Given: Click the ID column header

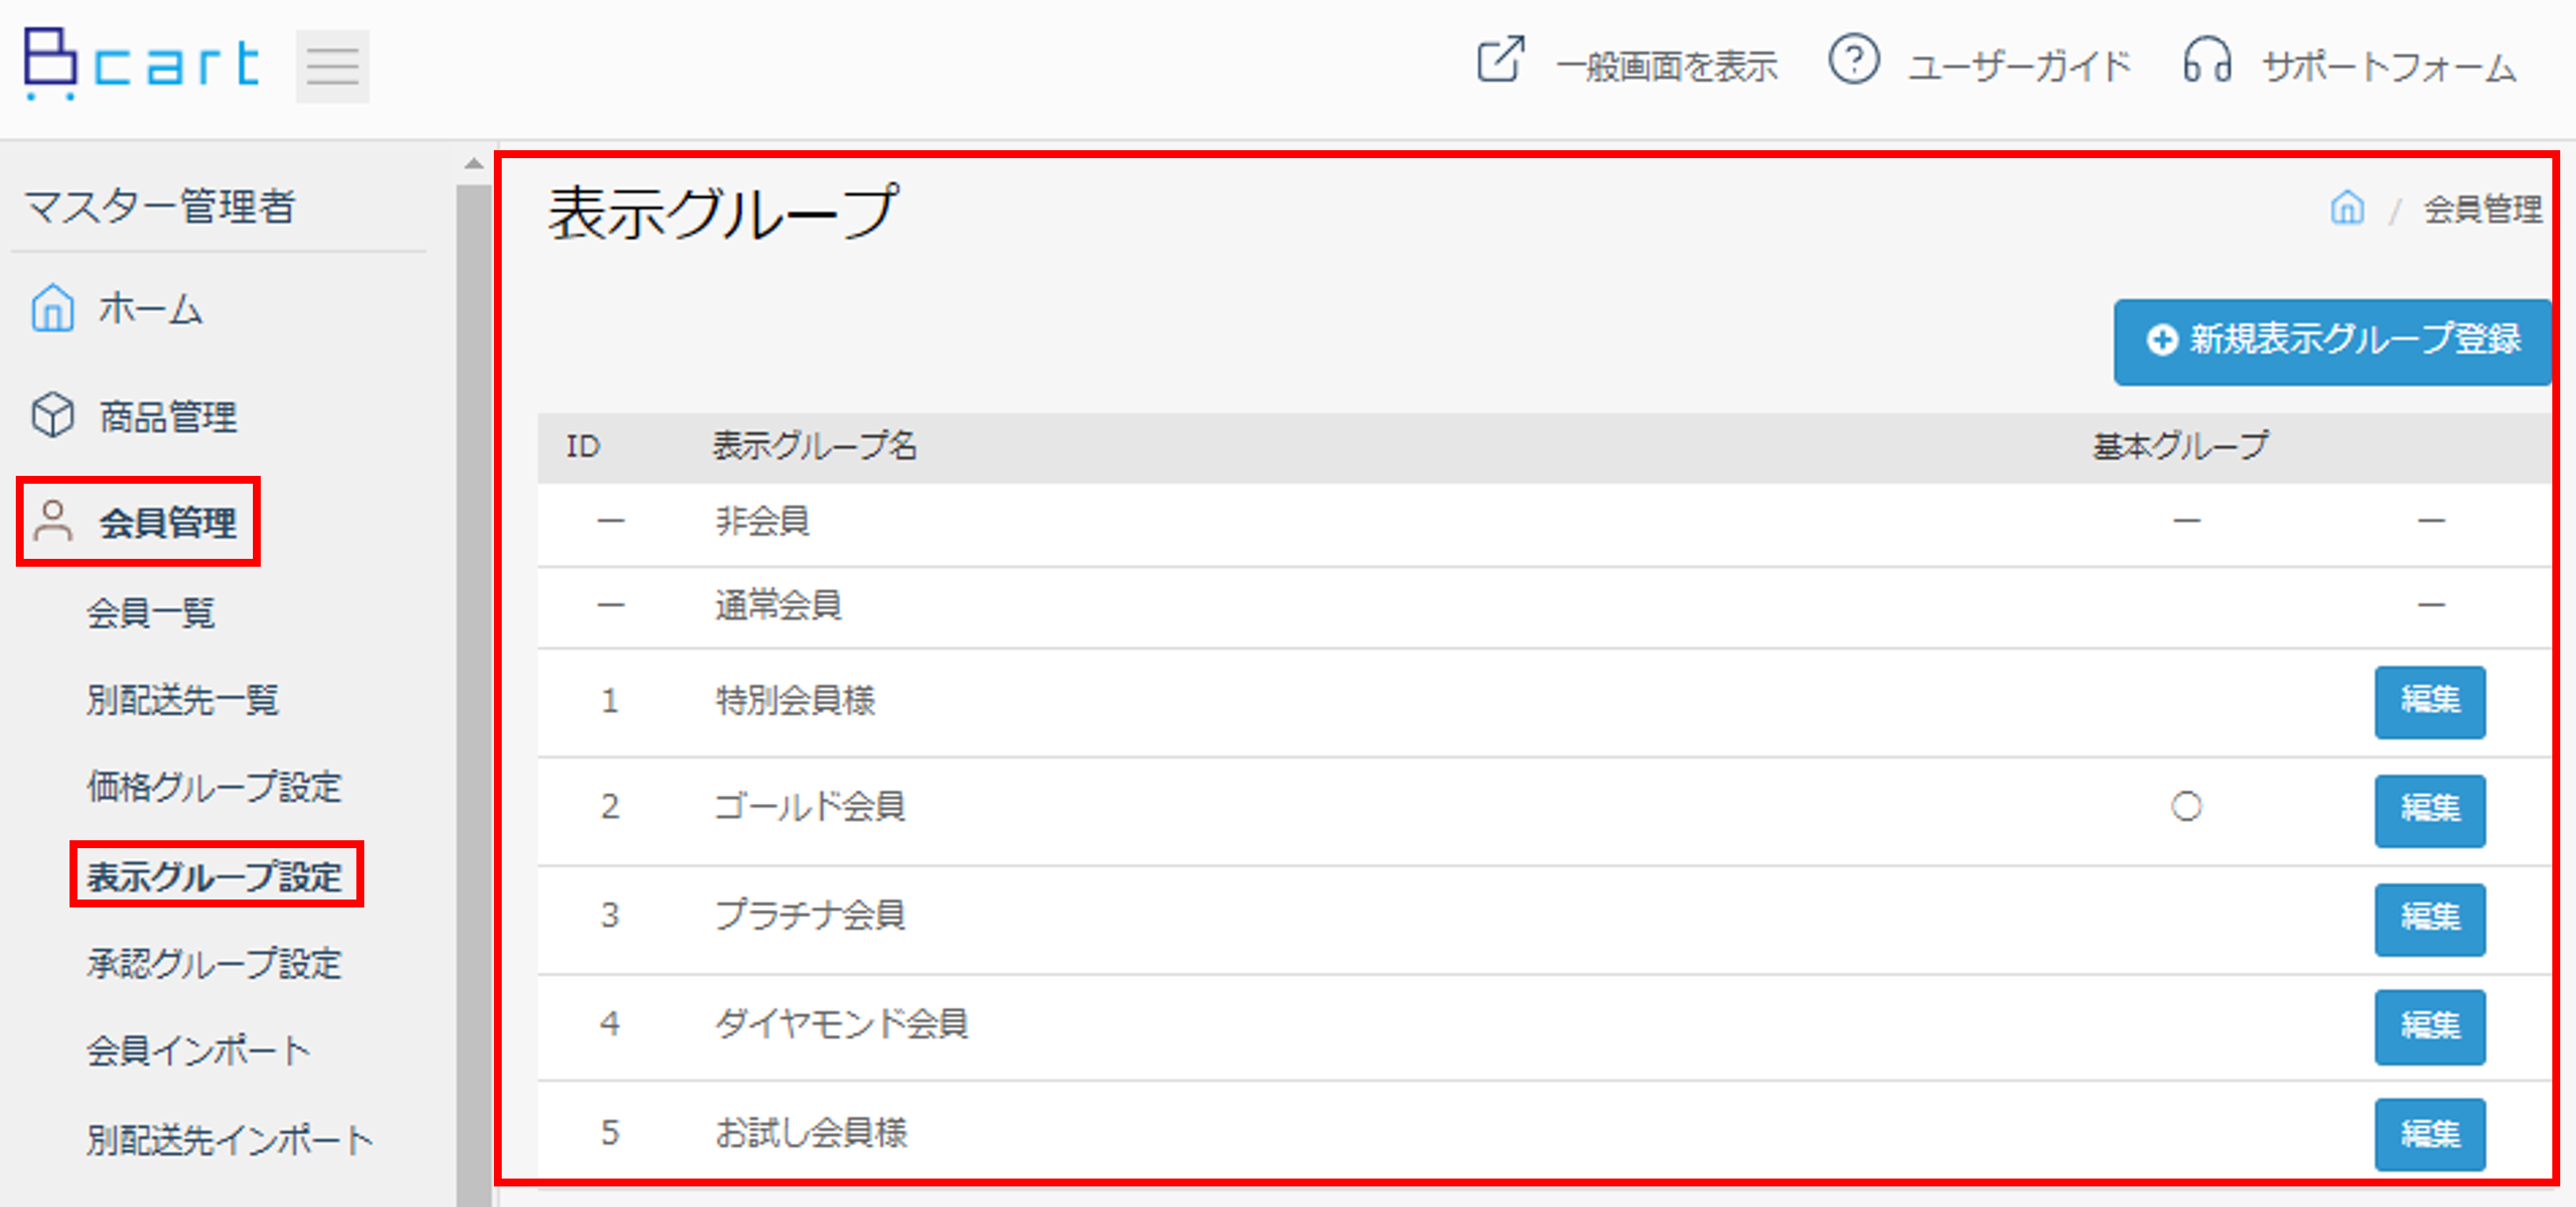Looking at the screenshot, I should pyautogui.click(x=583, y=447).
